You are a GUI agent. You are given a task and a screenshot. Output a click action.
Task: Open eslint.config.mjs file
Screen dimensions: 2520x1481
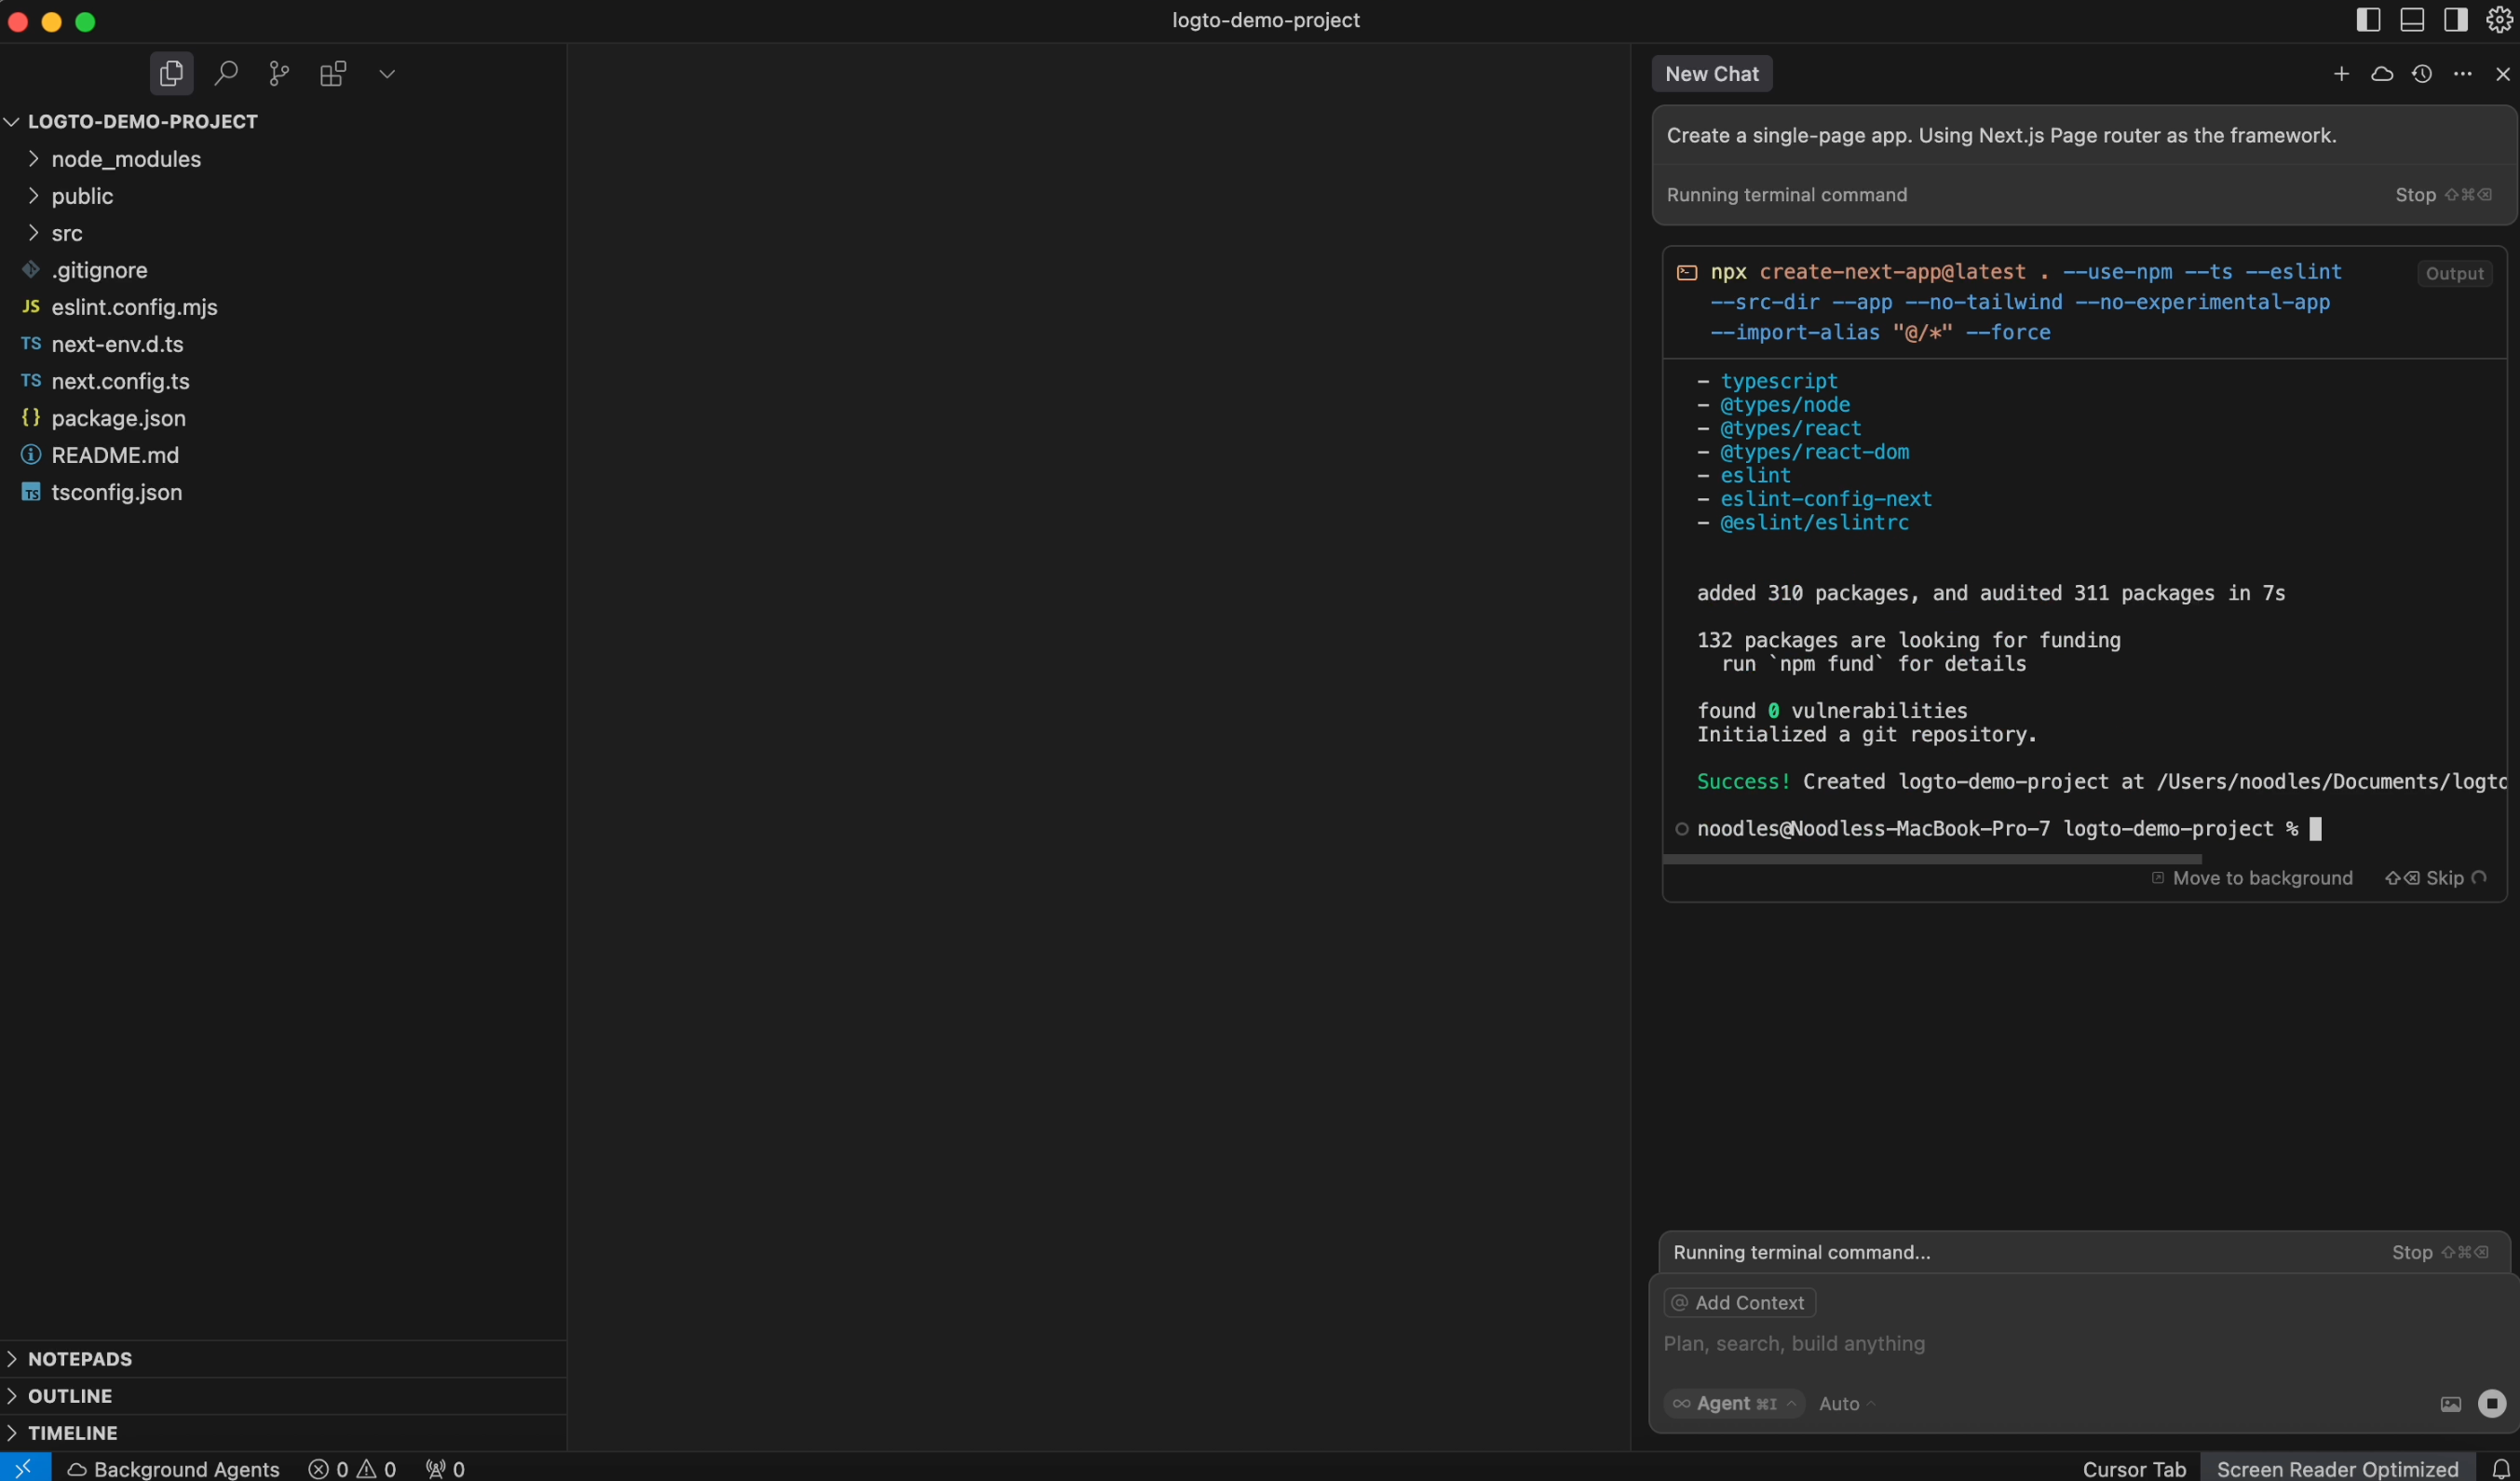click(x=134, y=307)
